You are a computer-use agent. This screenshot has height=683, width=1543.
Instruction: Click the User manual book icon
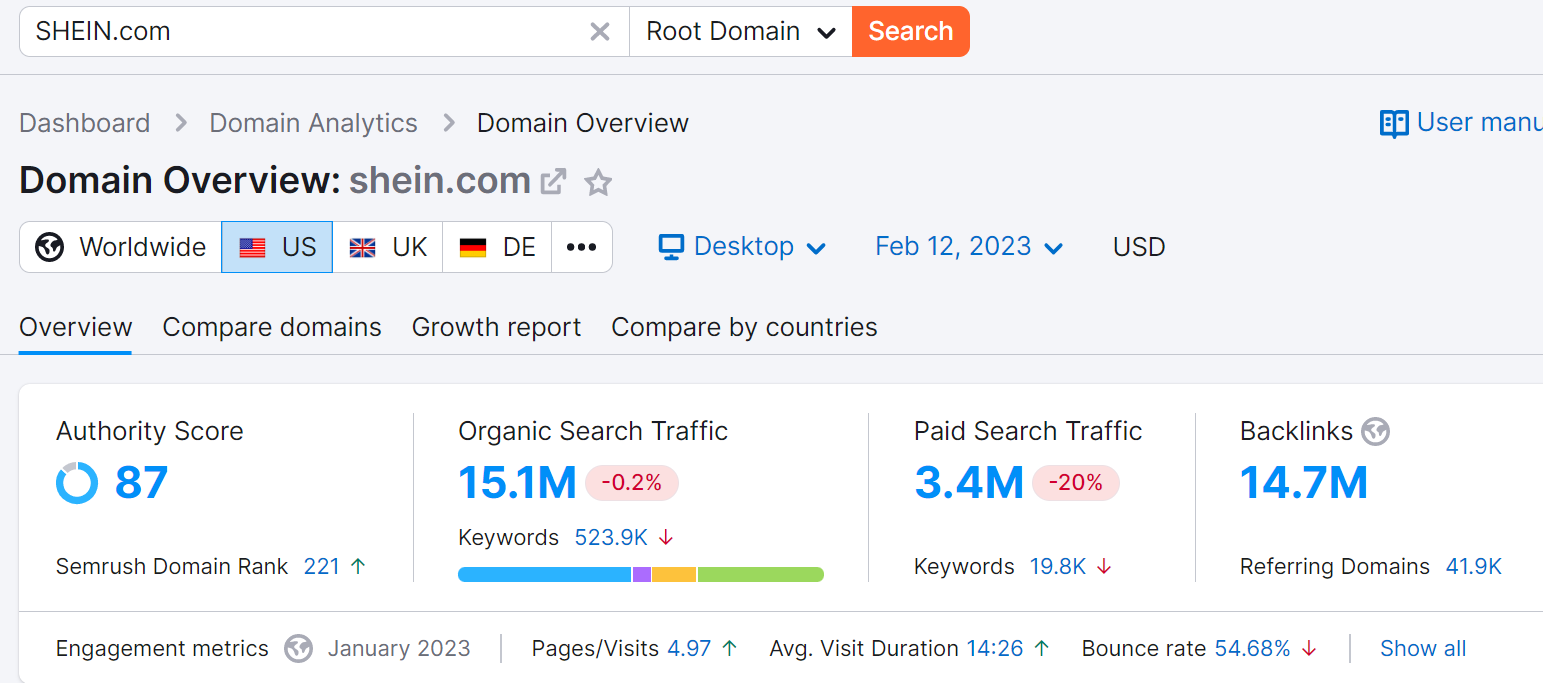[1393, 123]
